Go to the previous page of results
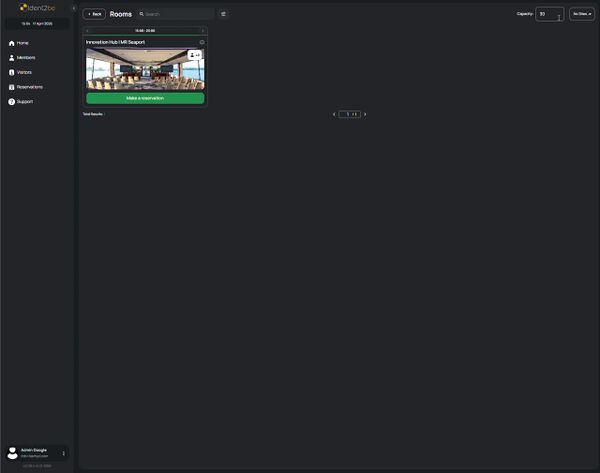Screen dimensions: 600x473 click(x=334, y=115)
